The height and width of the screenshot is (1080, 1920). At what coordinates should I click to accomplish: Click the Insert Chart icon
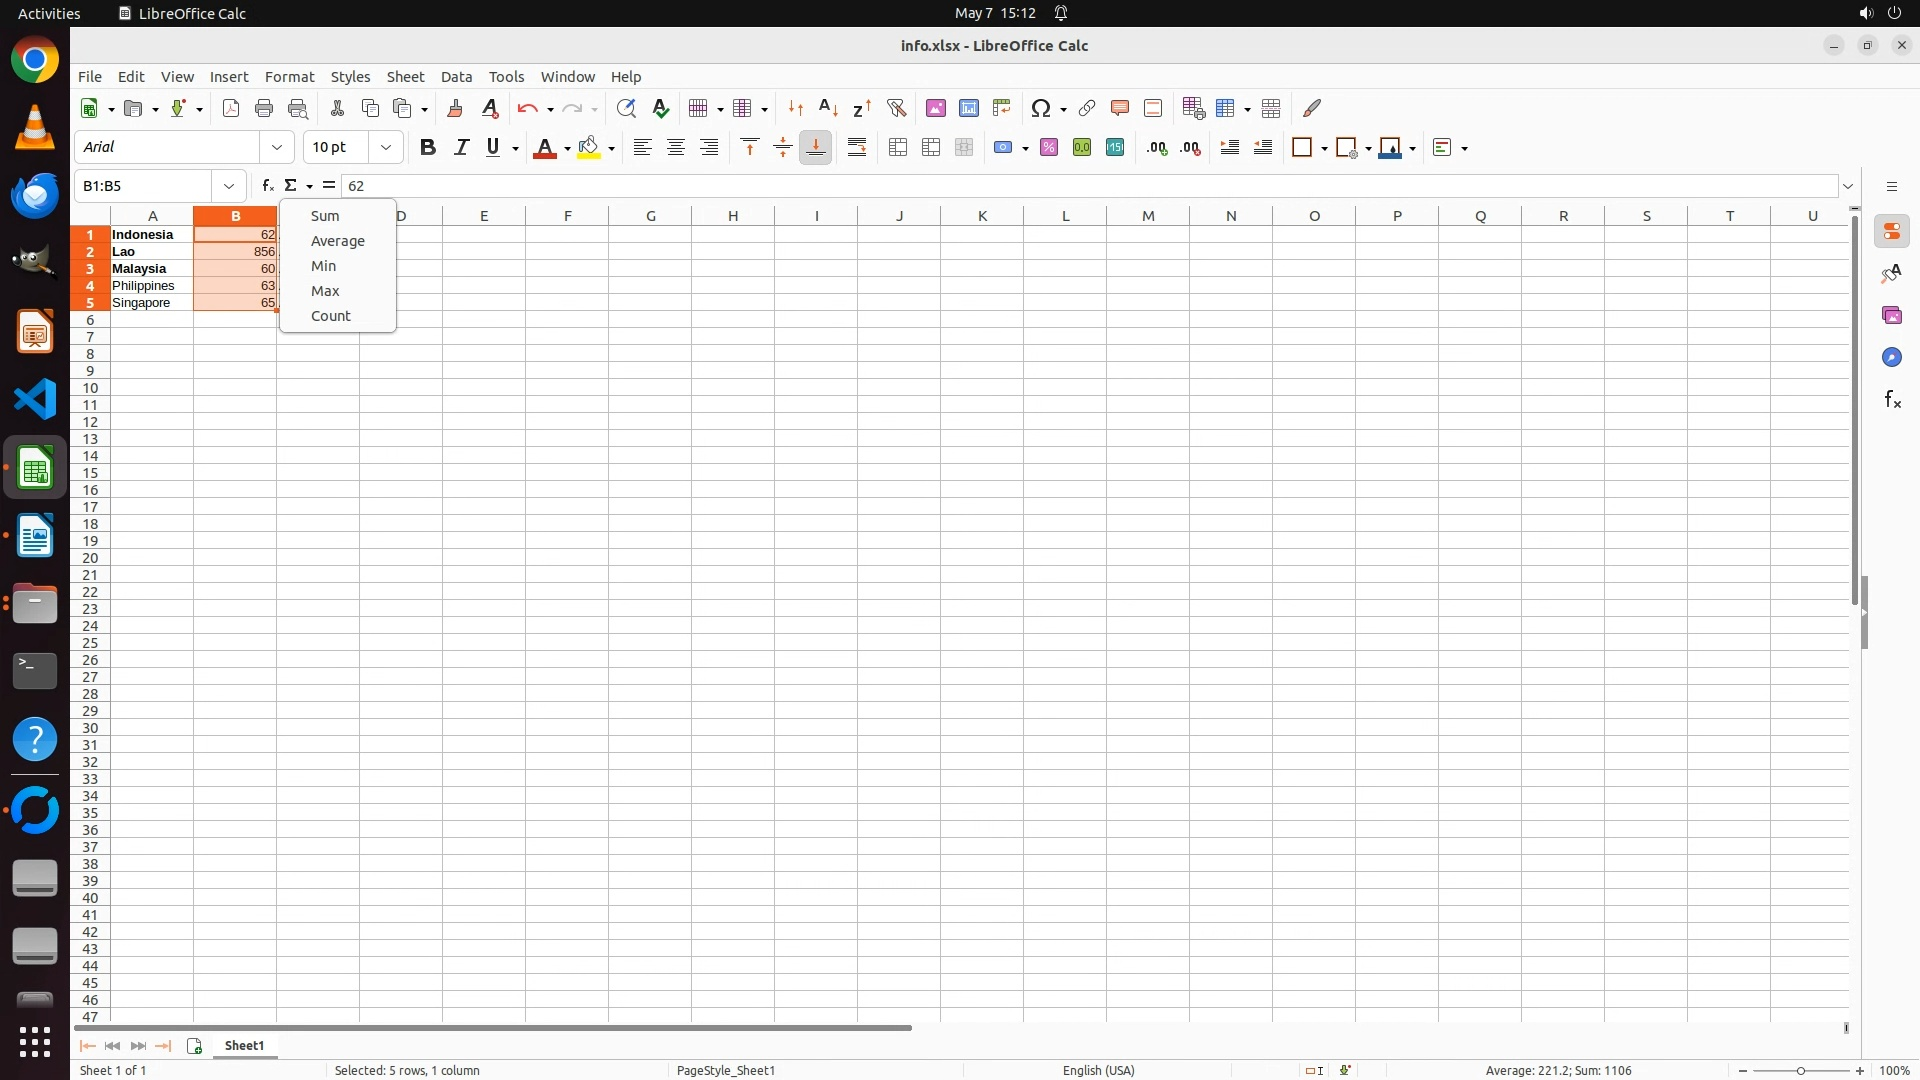click(x=968, y=108)
